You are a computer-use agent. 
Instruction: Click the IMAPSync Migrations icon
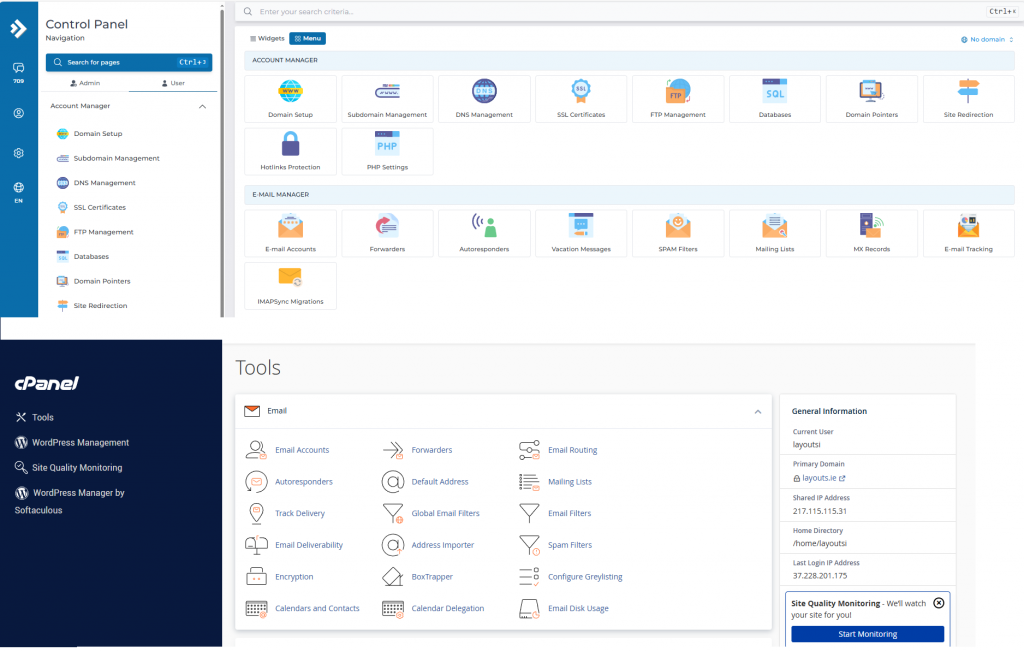[290, 285]
